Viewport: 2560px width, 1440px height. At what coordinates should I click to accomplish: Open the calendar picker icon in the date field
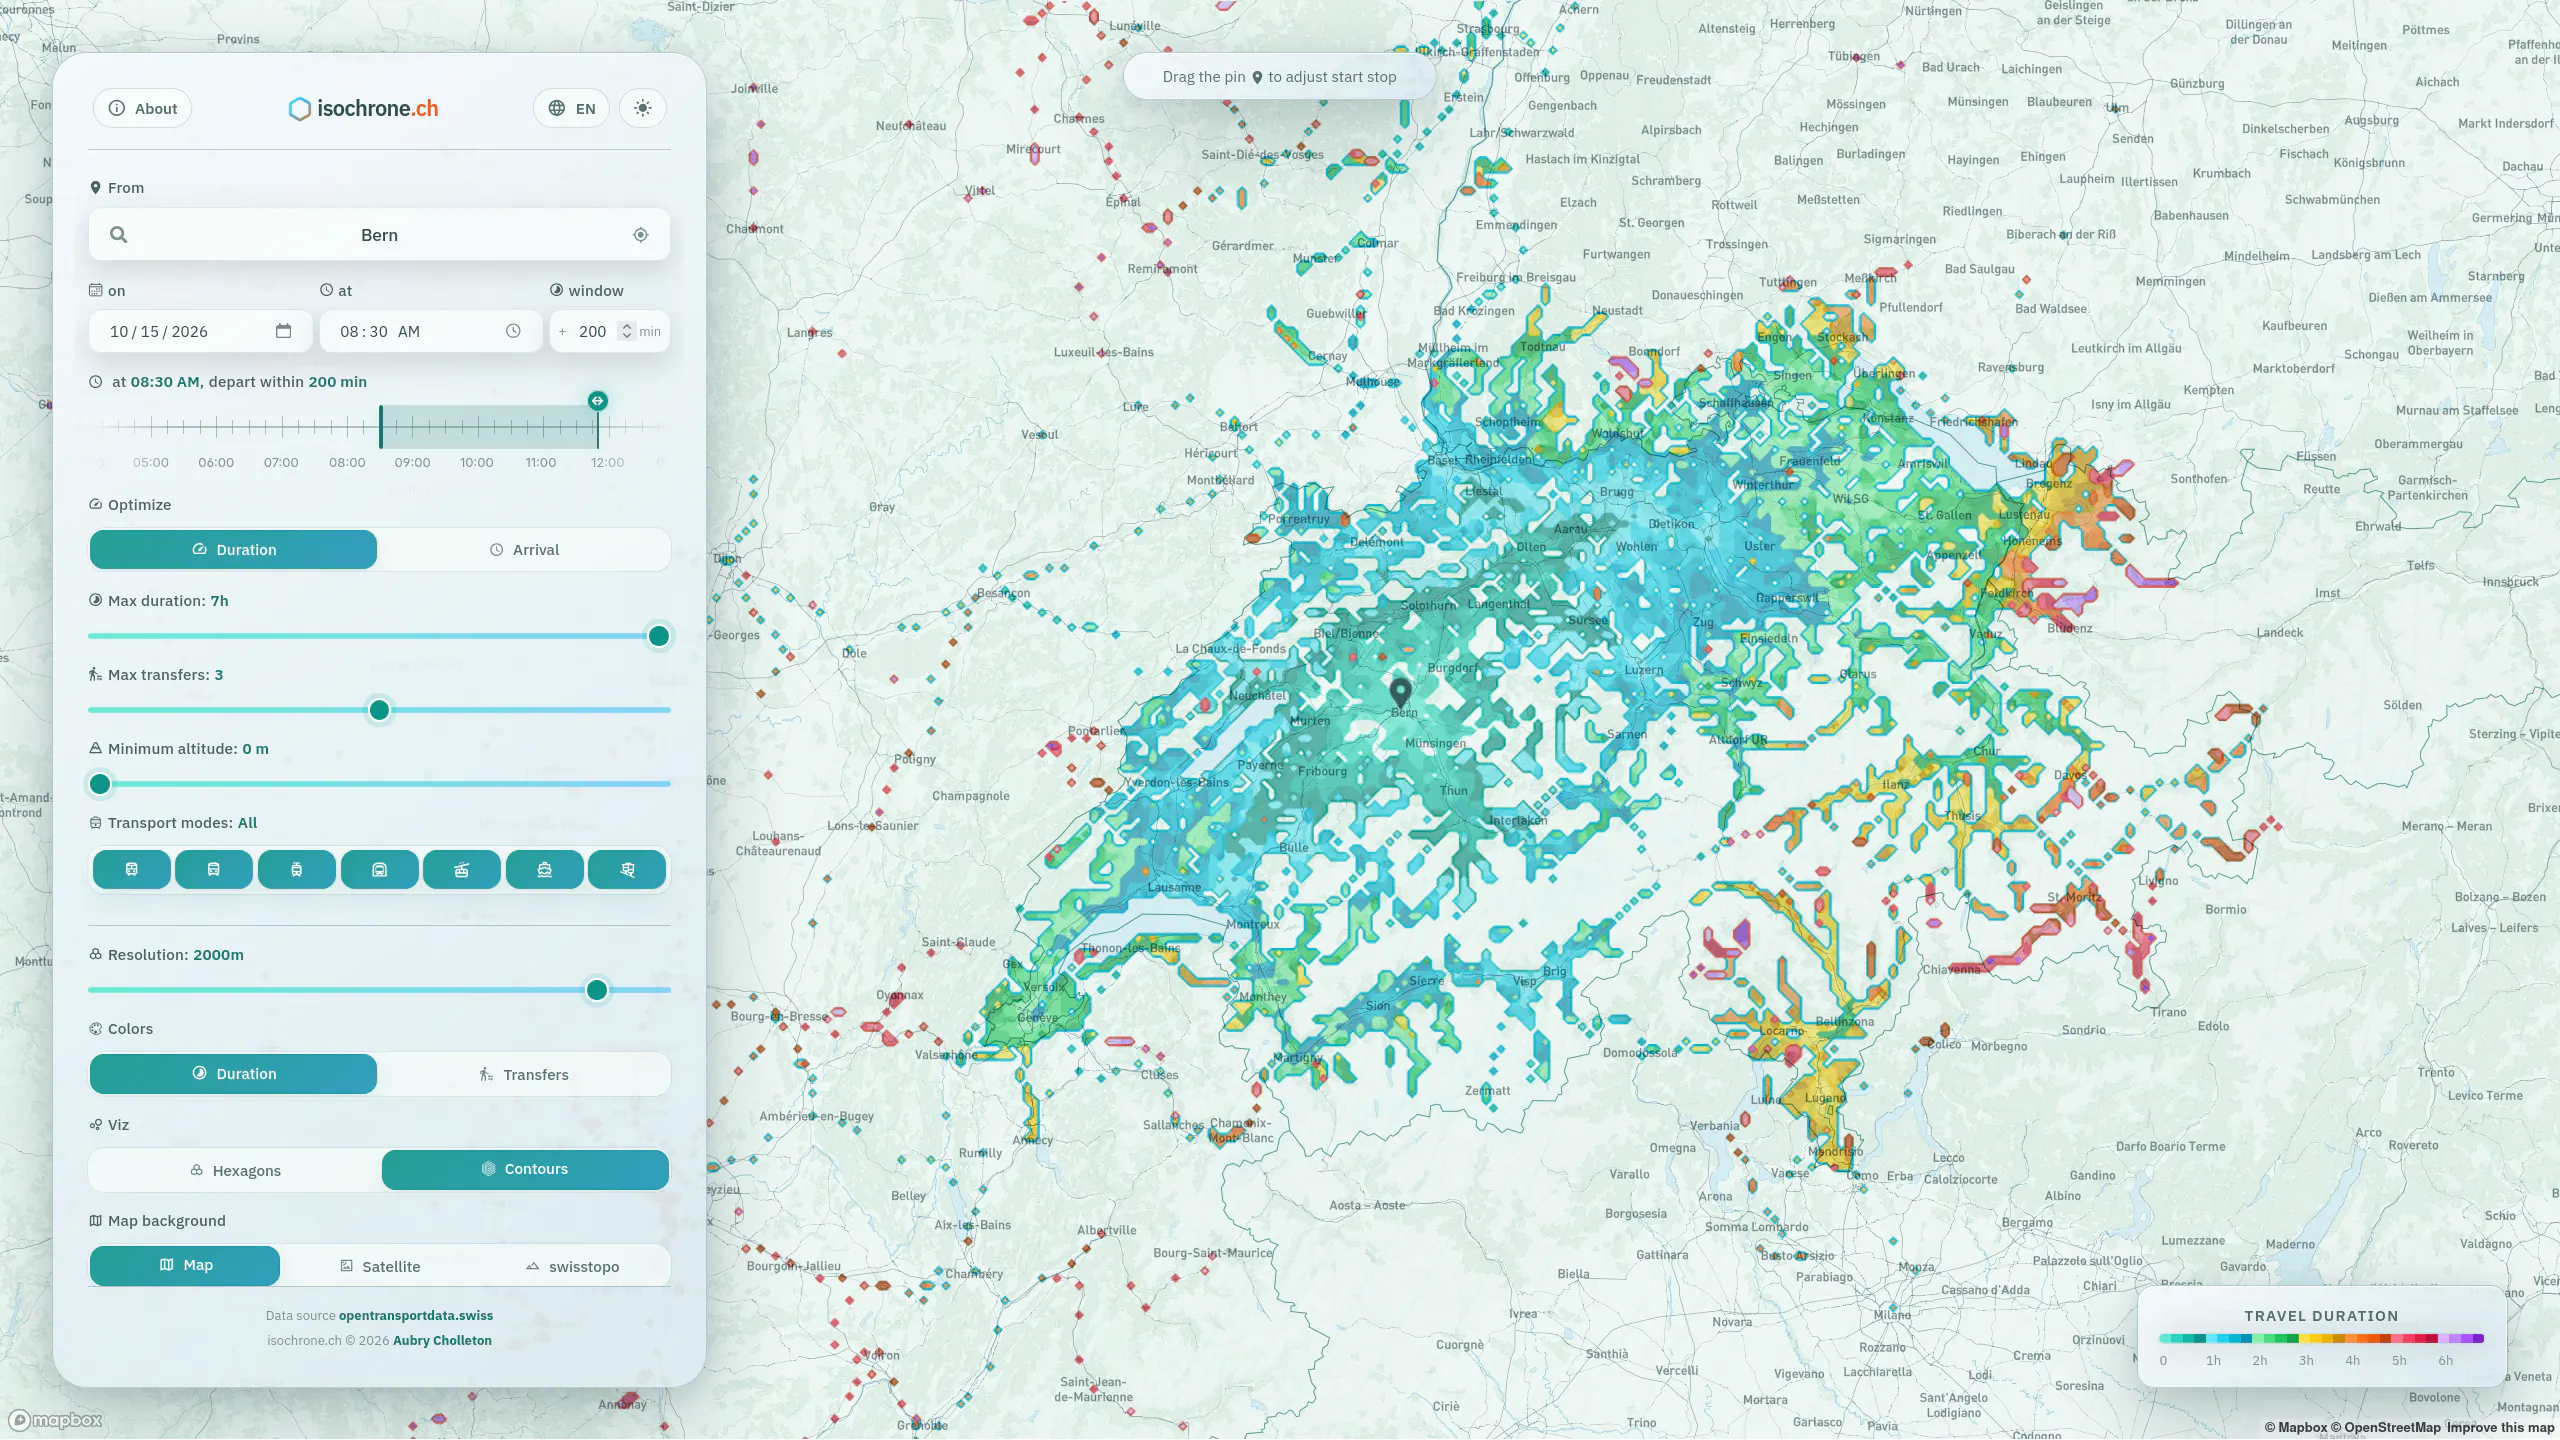point(284,331)
